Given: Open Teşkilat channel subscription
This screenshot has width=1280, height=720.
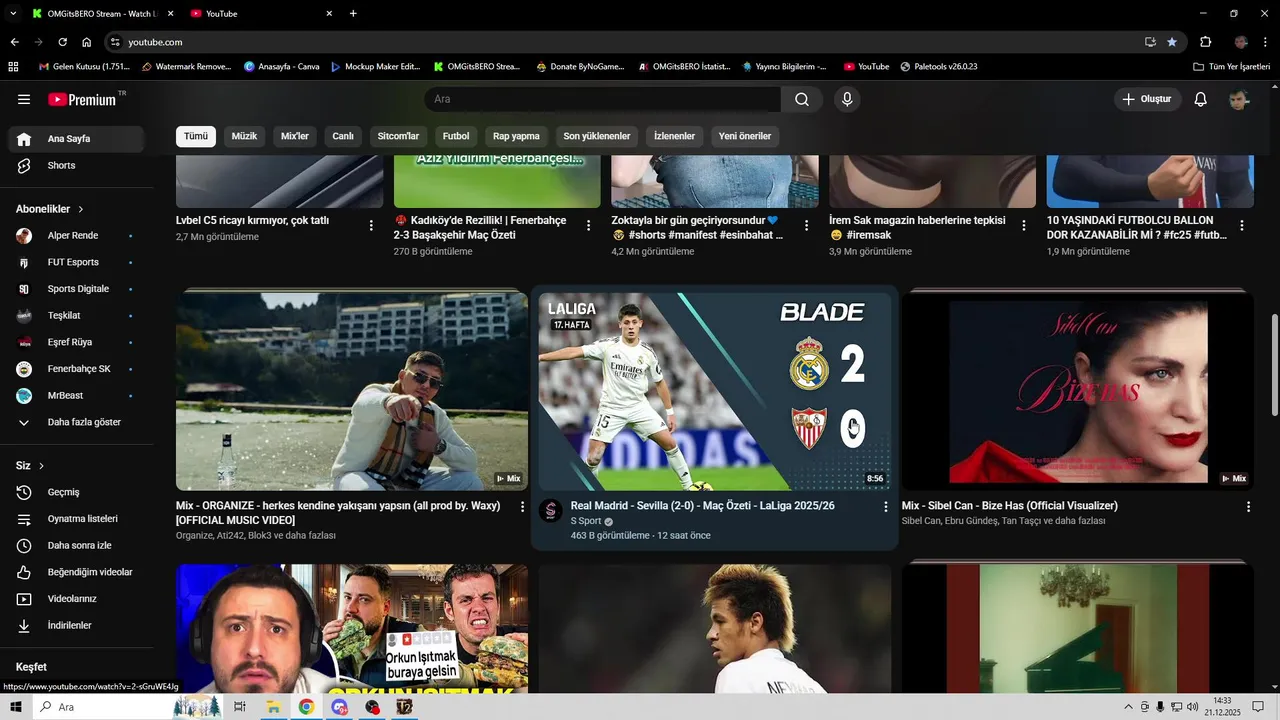Looking at the screenshot, I should click(x=76, y=315).
